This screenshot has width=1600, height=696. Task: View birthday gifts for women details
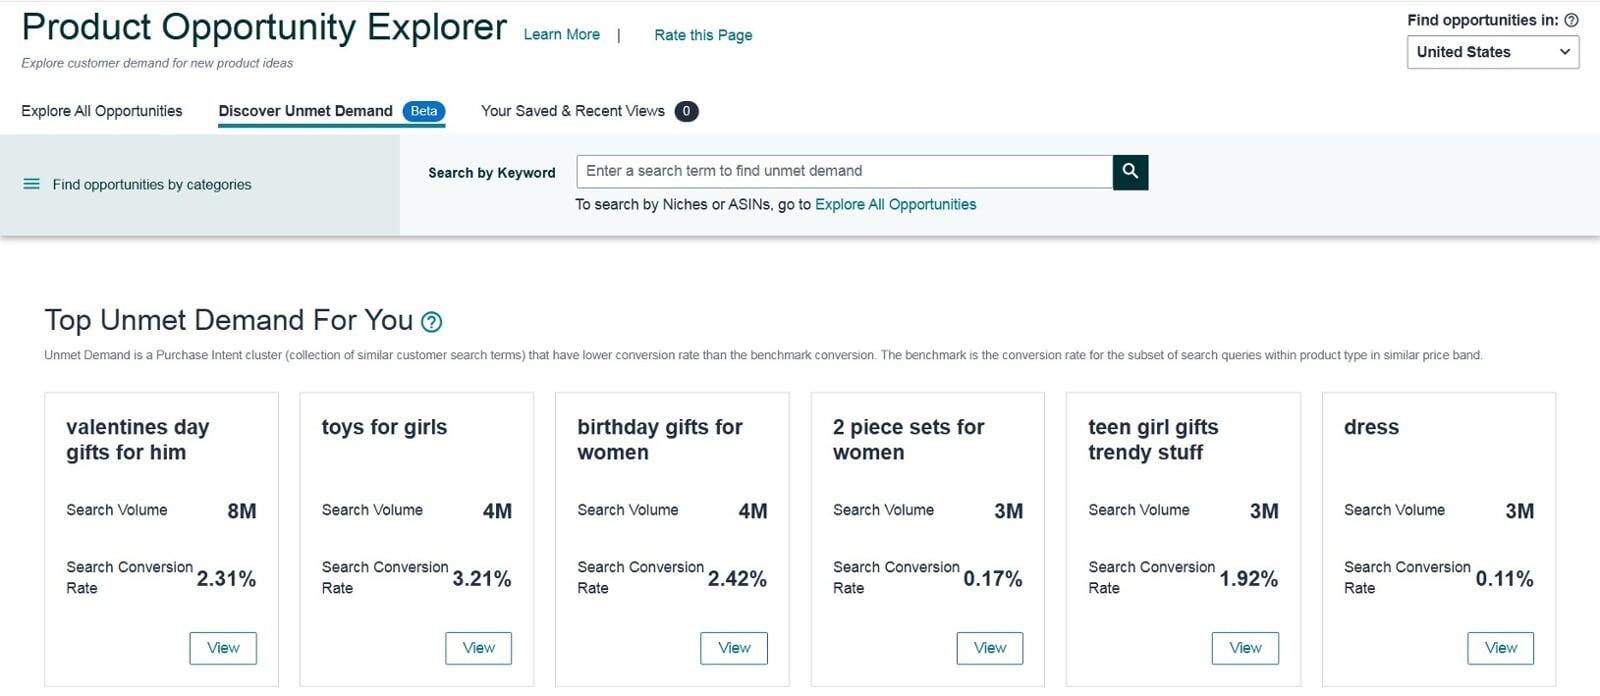[733, 648]
